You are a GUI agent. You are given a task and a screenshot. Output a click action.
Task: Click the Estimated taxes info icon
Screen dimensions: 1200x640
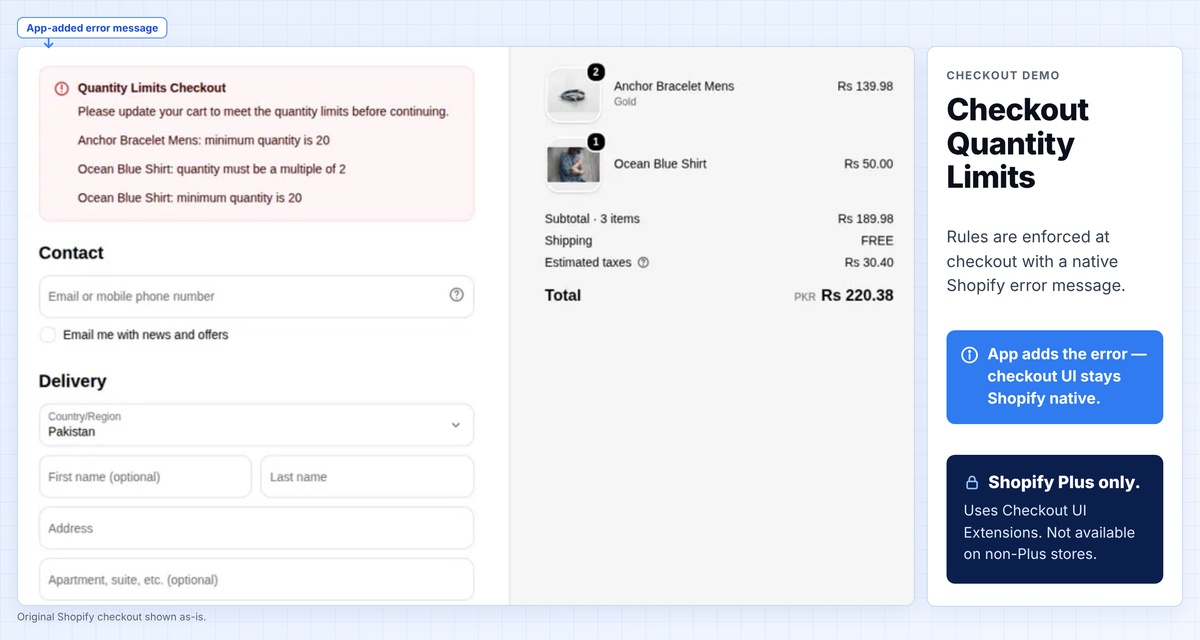(x=643, y=262)
